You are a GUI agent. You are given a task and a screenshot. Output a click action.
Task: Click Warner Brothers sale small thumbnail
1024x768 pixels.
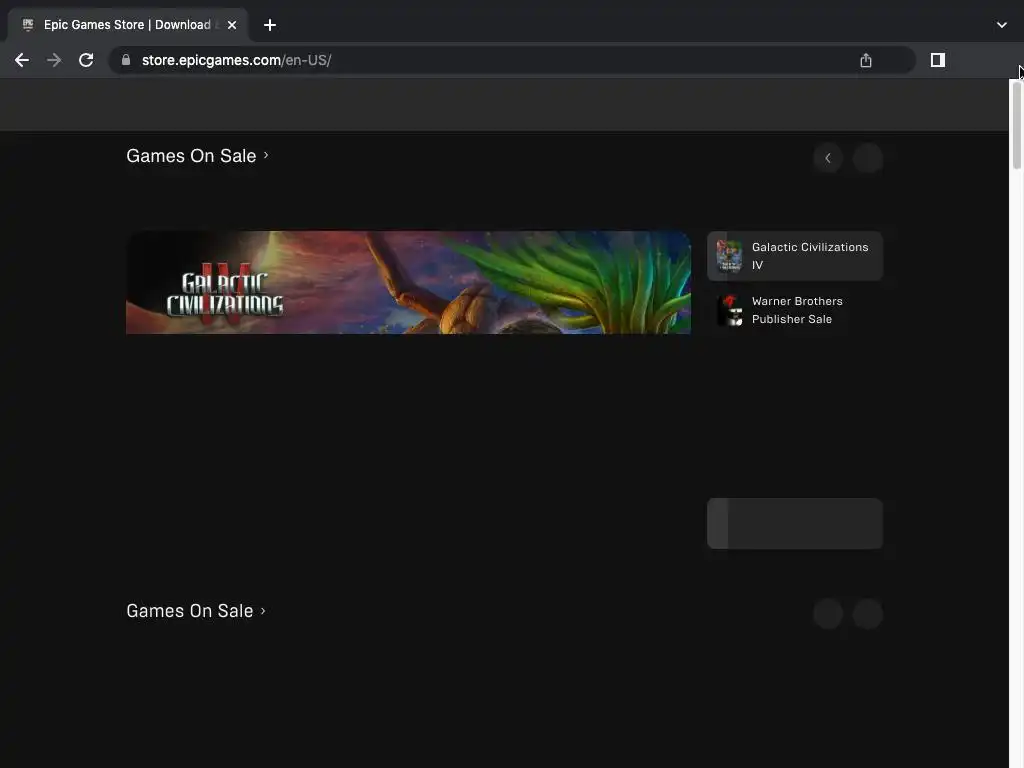729,310
